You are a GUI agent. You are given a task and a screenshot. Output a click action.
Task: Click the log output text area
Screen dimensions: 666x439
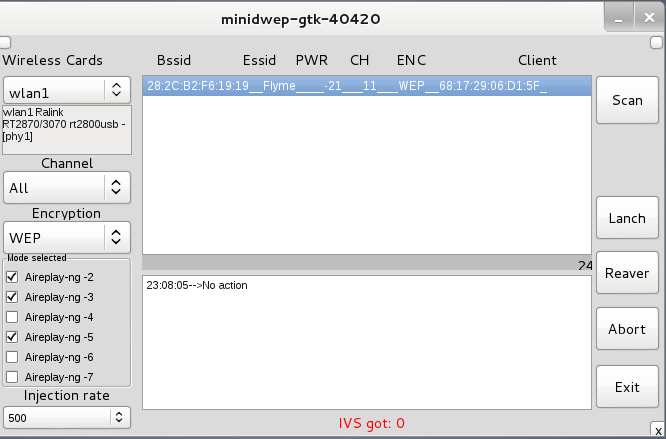pos(366,342)
